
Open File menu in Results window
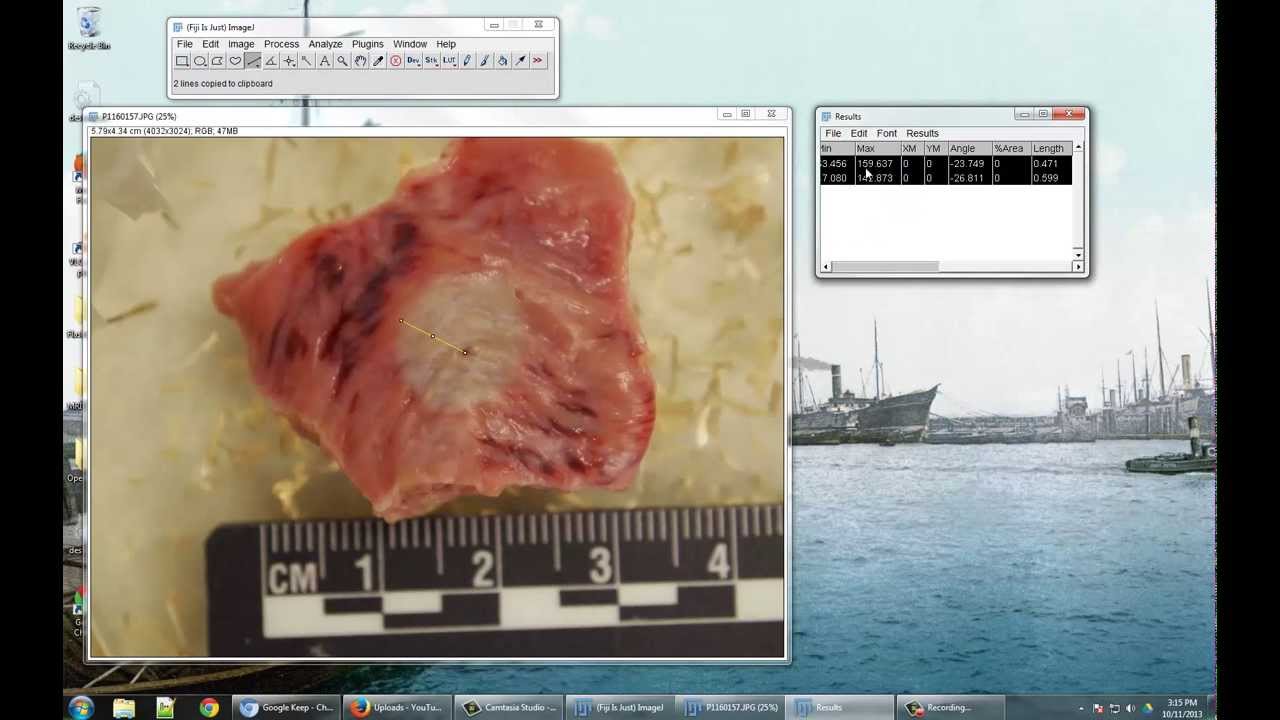[833, 133]
